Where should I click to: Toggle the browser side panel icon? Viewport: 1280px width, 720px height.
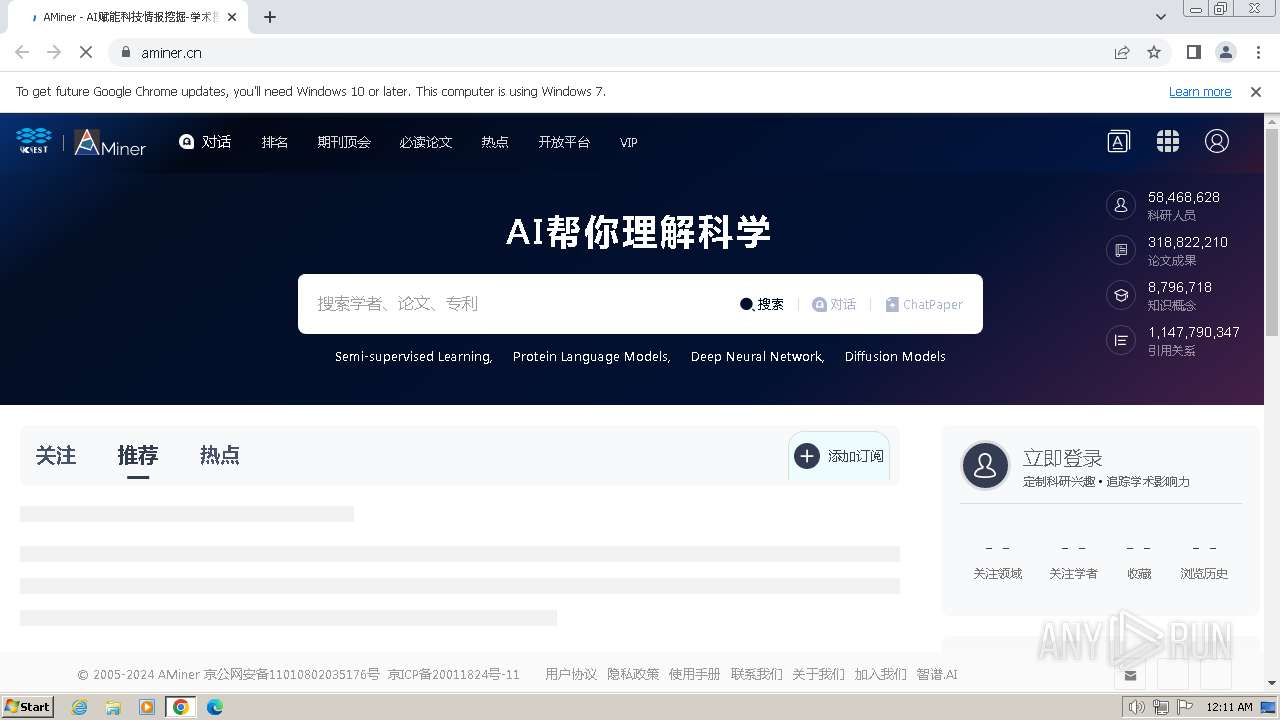tap(1193, 52)
